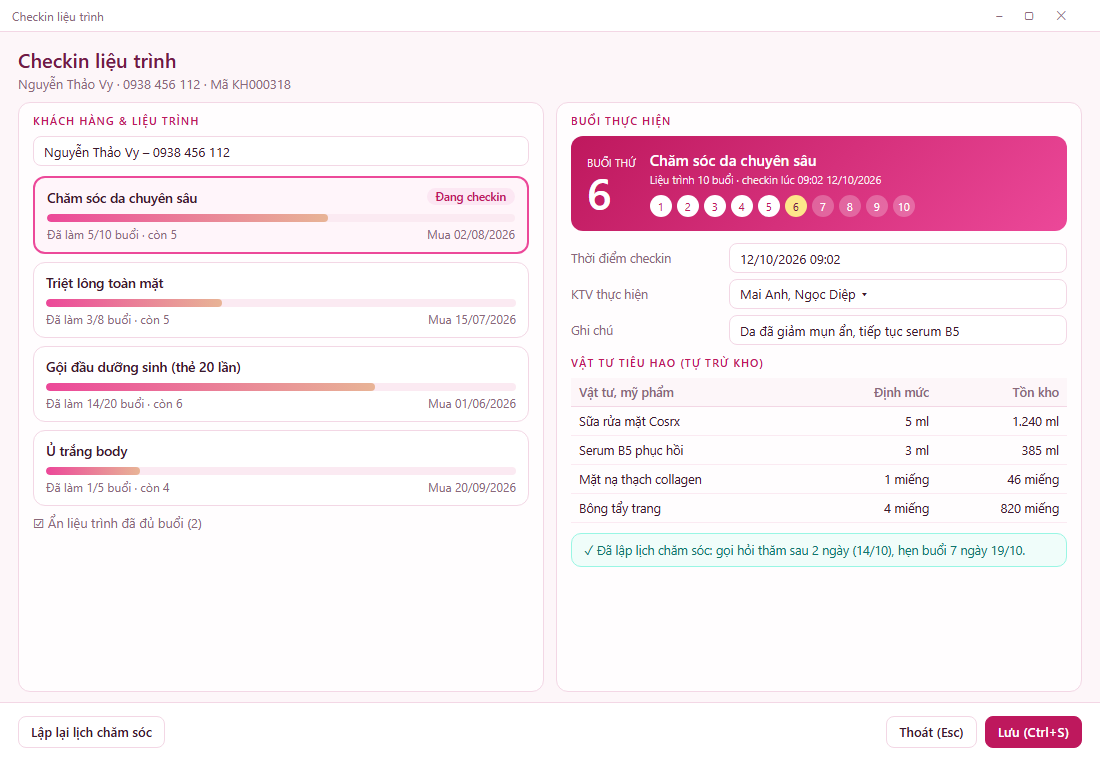Select the Serum B5 phục hồi row

click(819, 451)
